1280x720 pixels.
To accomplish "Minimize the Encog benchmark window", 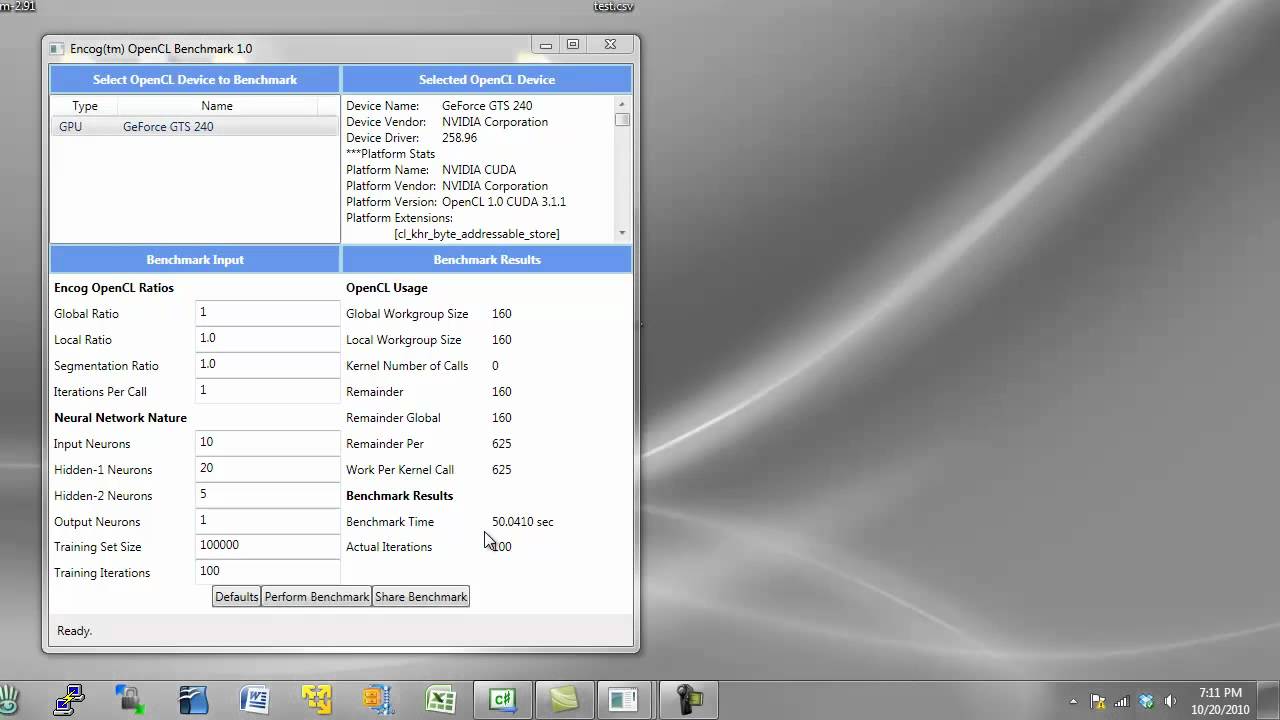I will pyautogui.click(x=546, y=44).
